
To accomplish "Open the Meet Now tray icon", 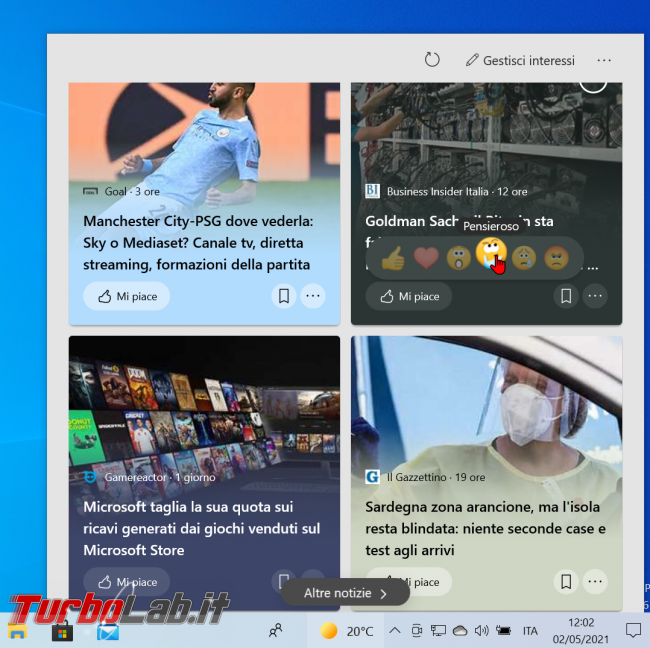I will (x=416, y=631).
